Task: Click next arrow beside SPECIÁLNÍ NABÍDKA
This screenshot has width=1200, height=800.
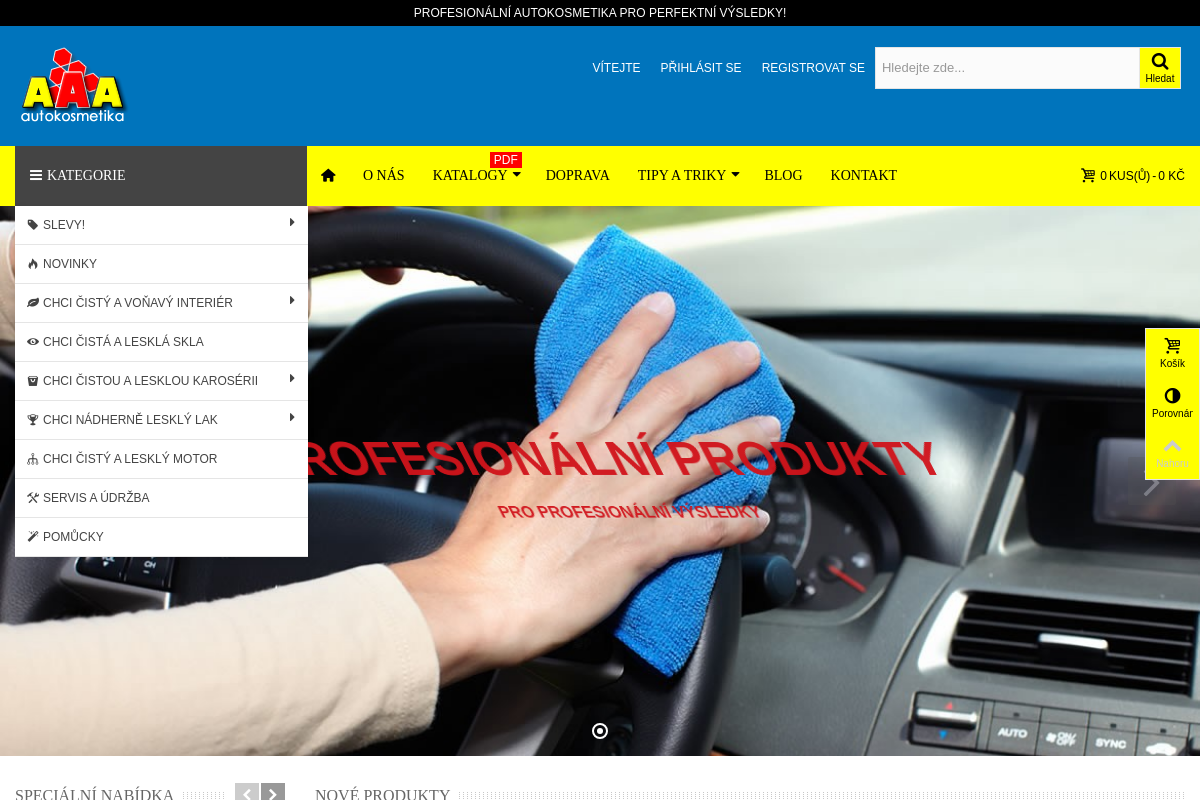Action: tap(273, 792)
